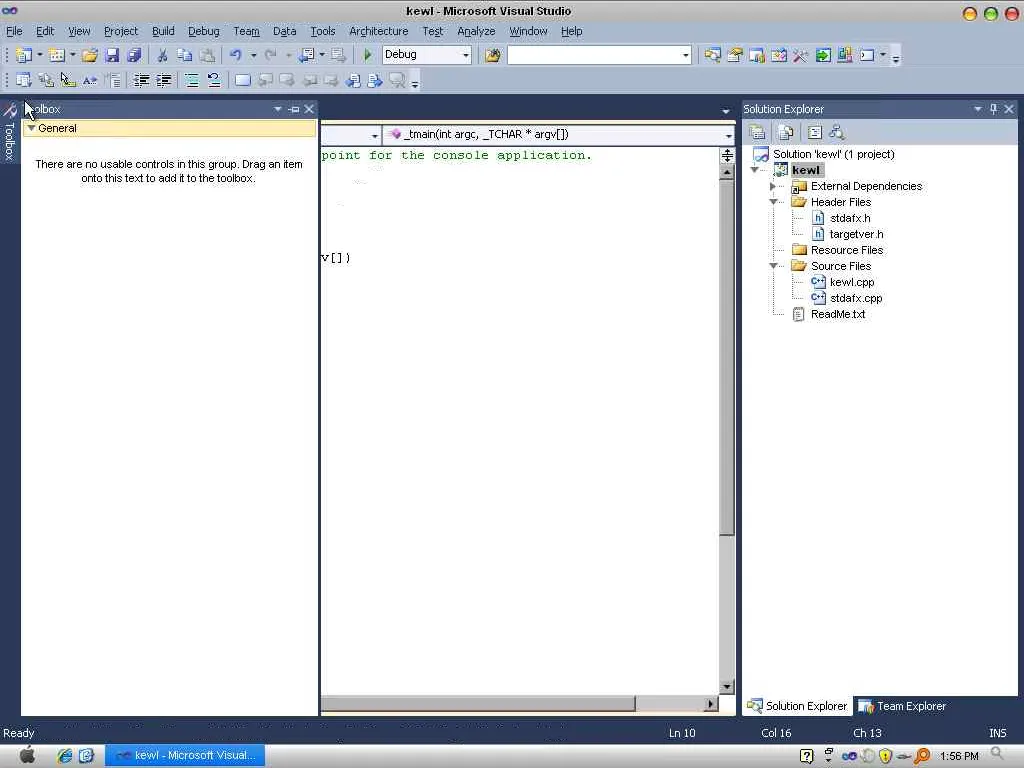Switch to the Team Explorer tab
This screenshot has height=768, width=1024.
(903, 706)
